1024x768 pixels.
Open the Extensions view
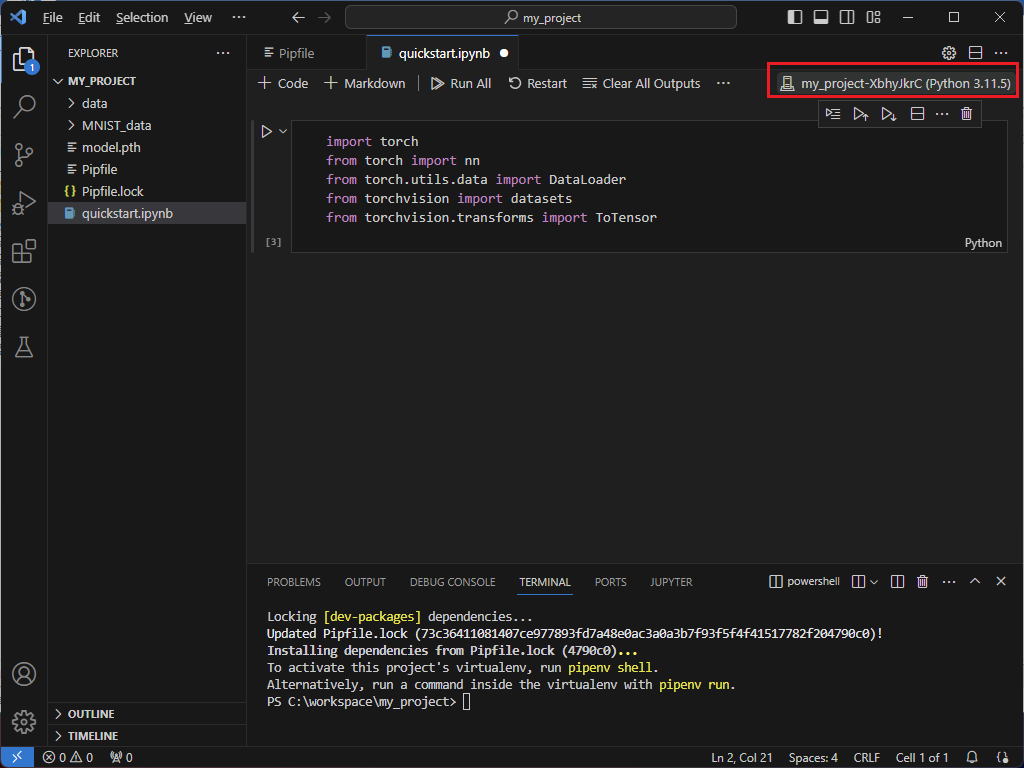[24, 251]
